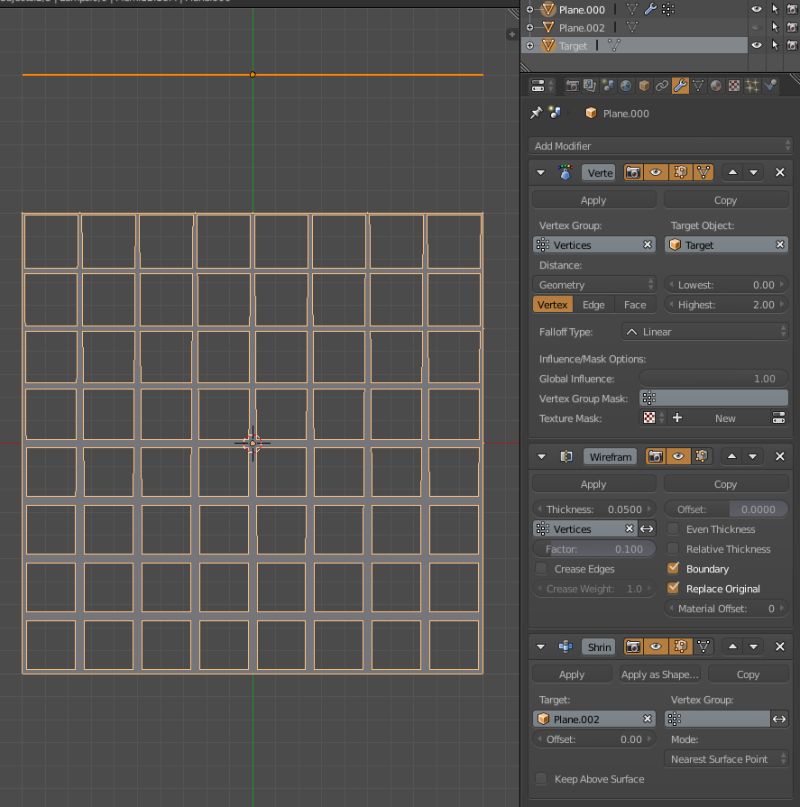Create a New texture mask
Image resolution: width=800 pixels, height=807 pixels.
point(725,418)
